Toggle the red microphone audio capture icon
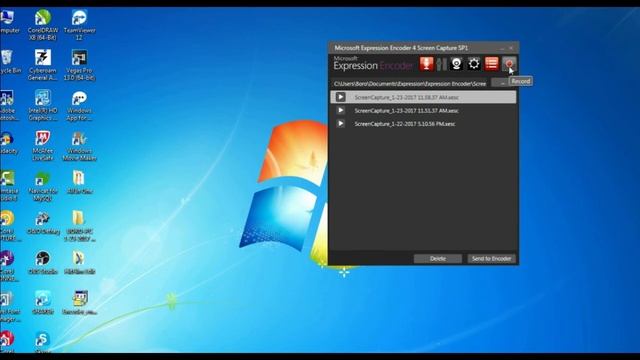The image size is (640, 360). (x=426, y=64)
